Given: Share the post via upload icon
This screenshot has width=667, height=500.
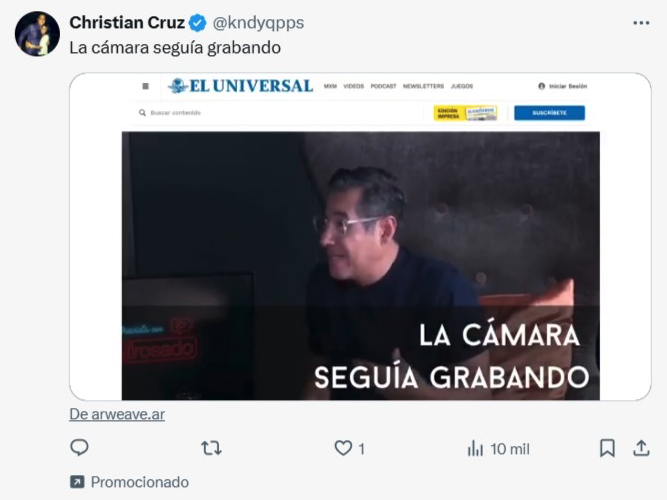Looking at the screenshot, I should [x=641, y=448].
